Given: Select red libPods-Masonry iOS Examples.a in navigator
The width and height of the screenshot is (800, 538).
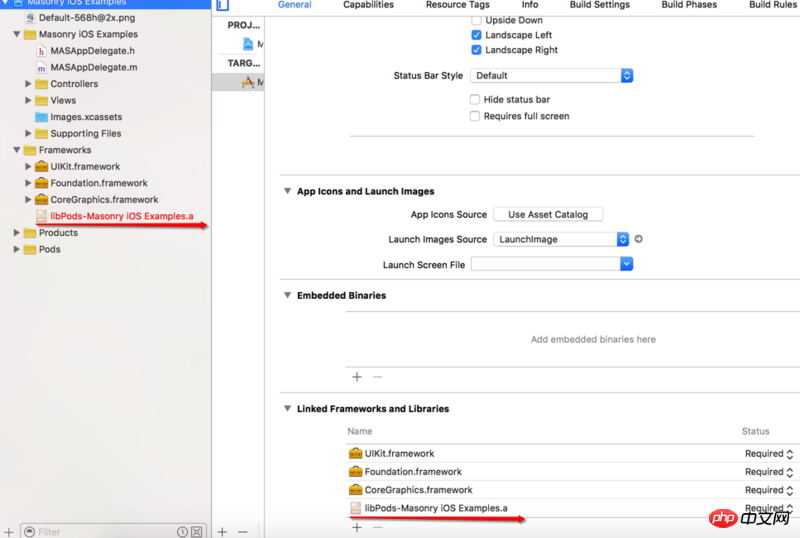Looking at the screenshot, I should [x=121, y=216].
